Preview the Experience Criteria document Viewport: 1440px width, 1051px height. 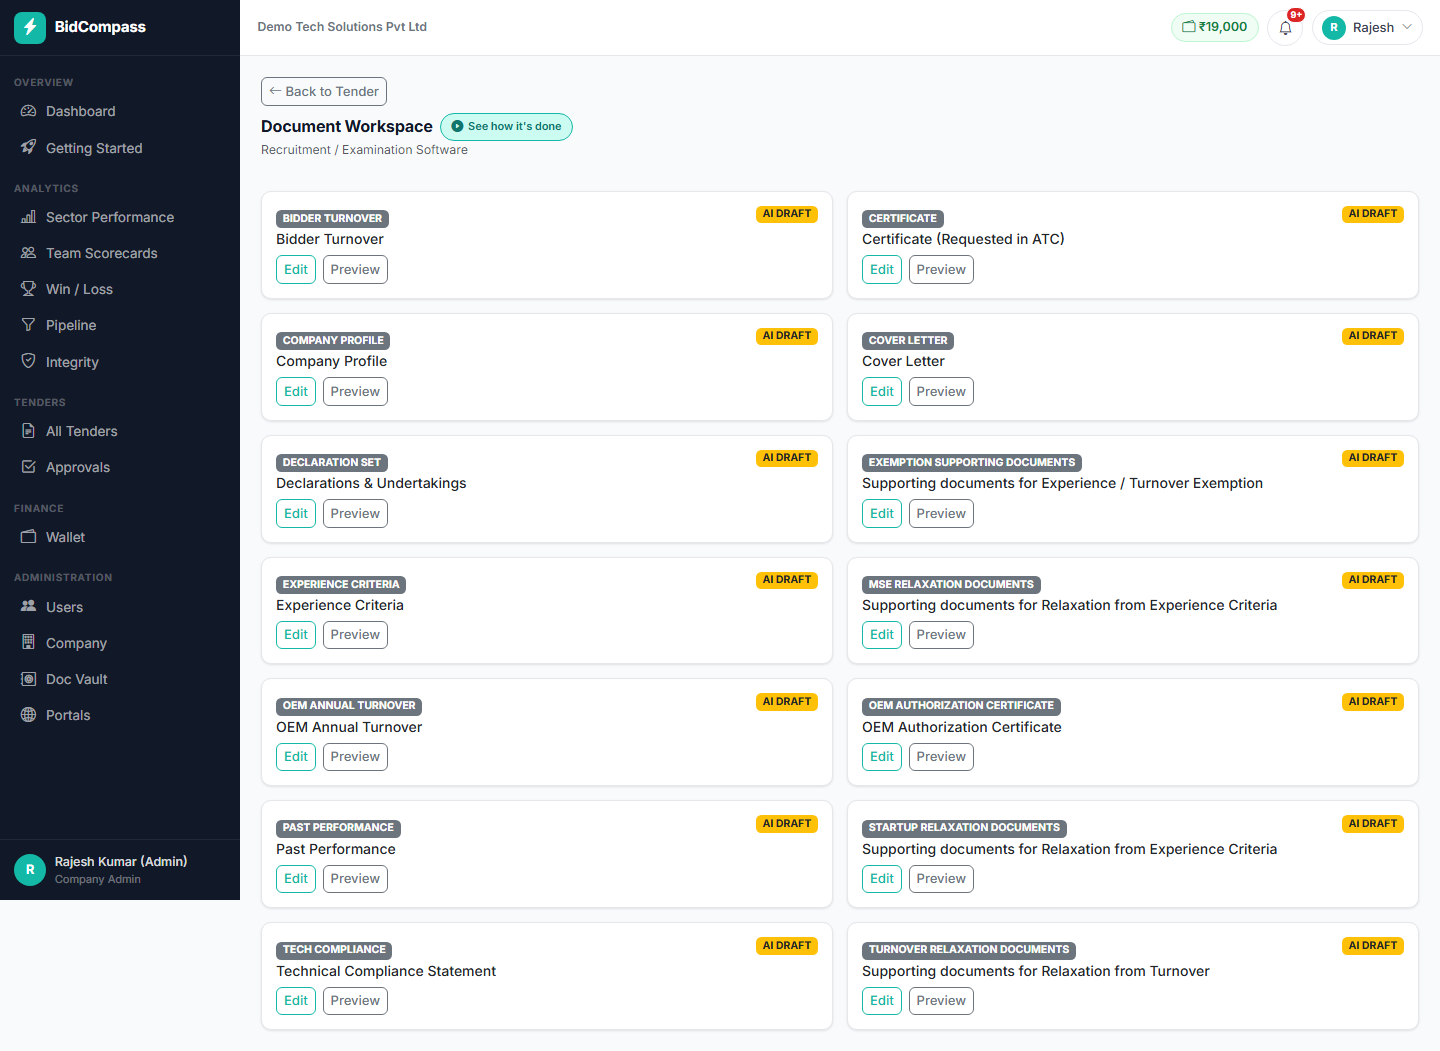click(x=355, y=635)
